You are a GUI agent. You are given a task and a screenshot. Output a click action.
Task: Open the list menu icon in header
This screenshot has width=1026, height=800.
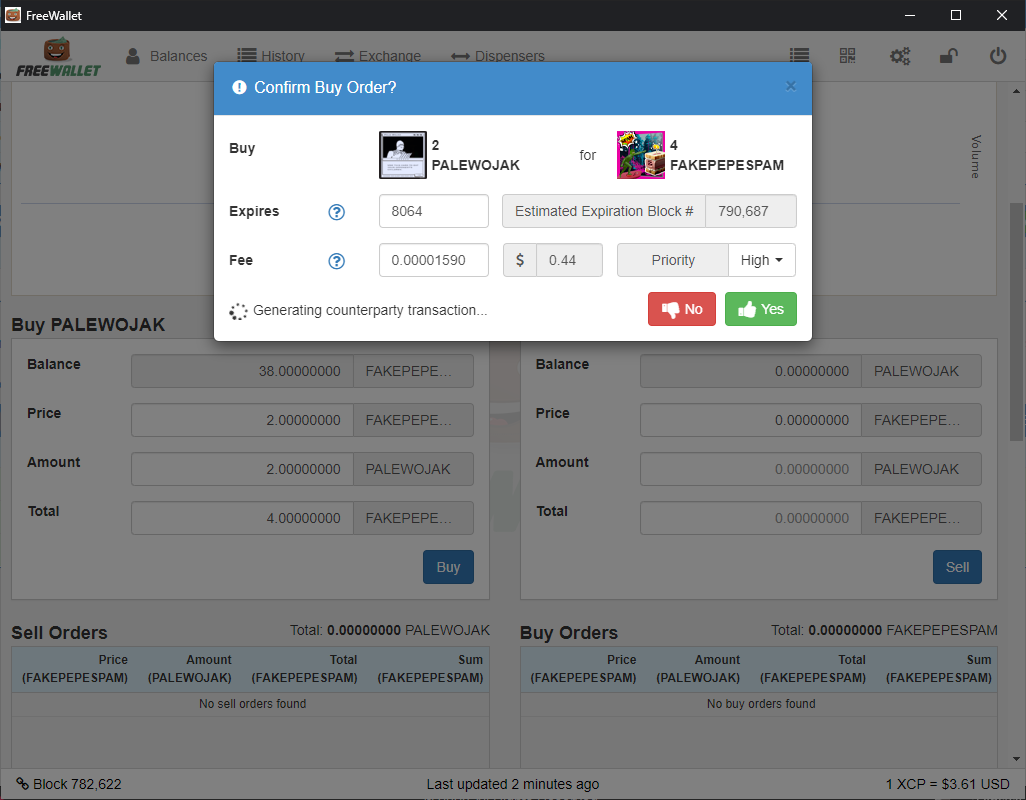tap(799, 56)
